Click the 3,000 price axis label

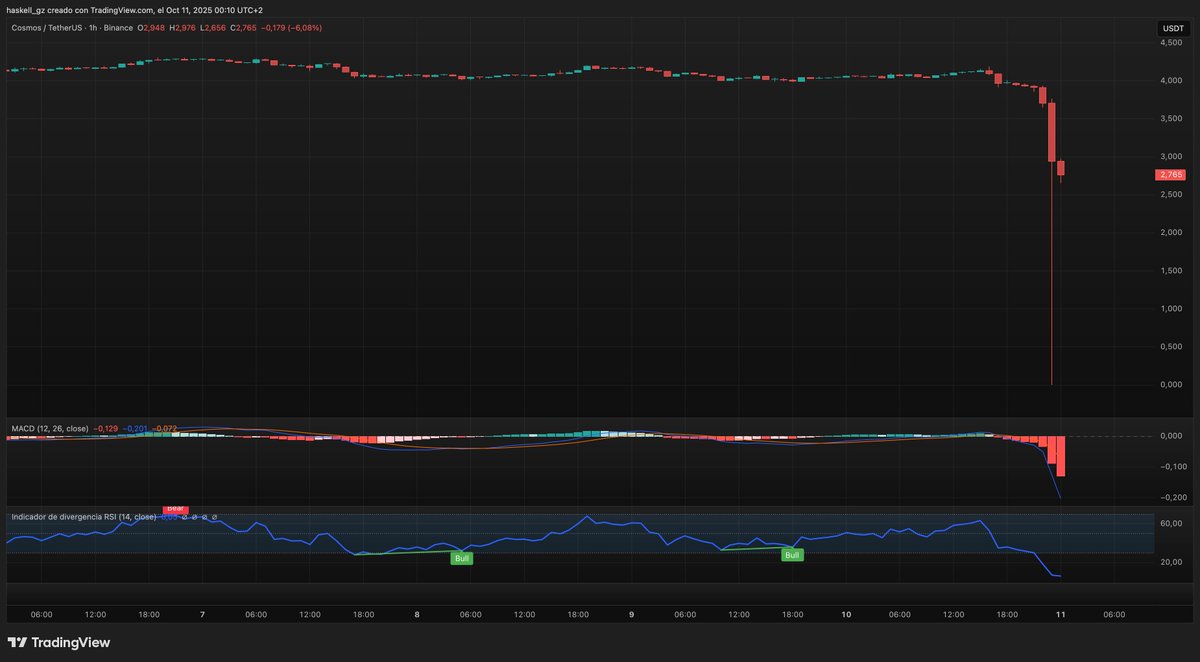click(x=1171, y=156)
